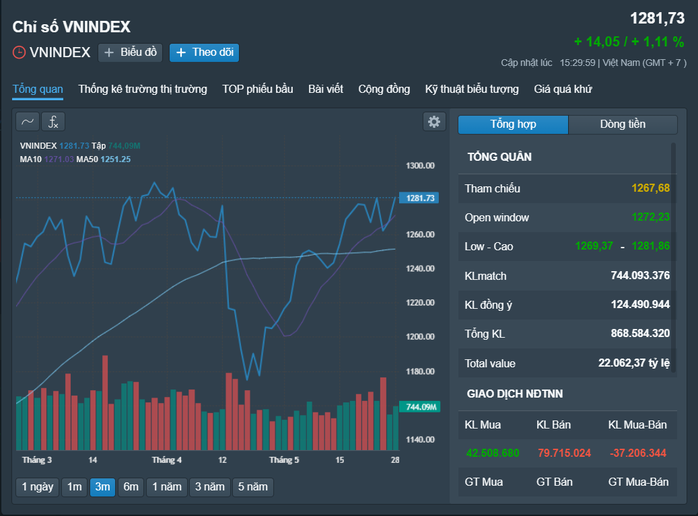Click KL Mua-Bán value -37.206.344
The image size is (698, 516).
(638, 453)
